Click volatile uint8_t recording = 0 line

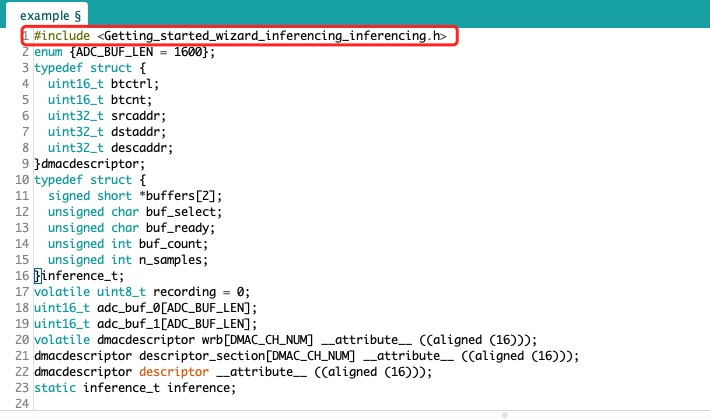pos(142,292)
